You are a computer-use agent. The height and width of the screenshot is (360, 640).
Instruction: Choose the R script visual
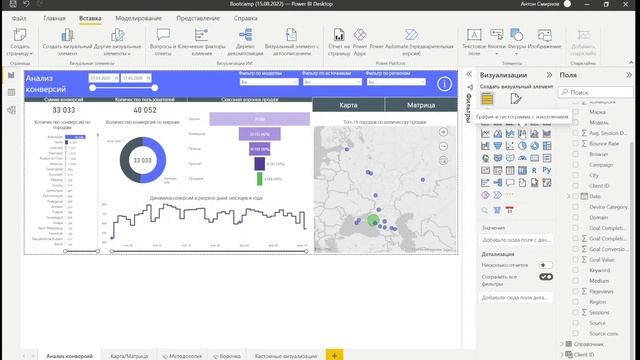click(534, 170)
